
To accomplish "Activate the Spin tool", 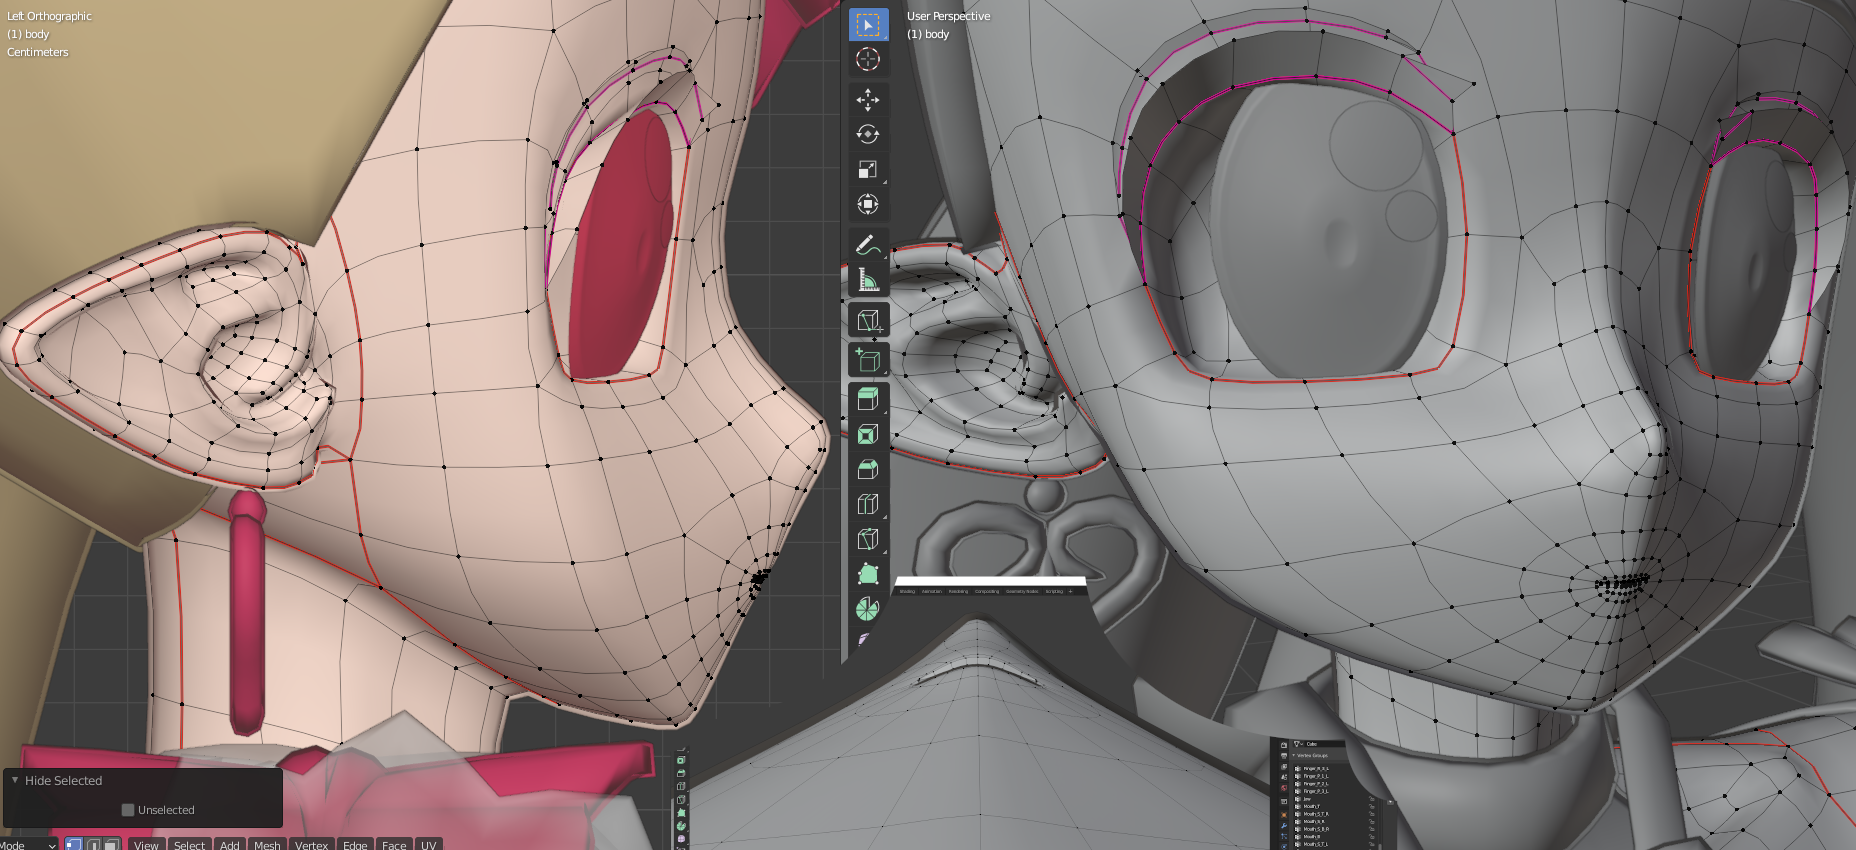I will pos(868,608).
